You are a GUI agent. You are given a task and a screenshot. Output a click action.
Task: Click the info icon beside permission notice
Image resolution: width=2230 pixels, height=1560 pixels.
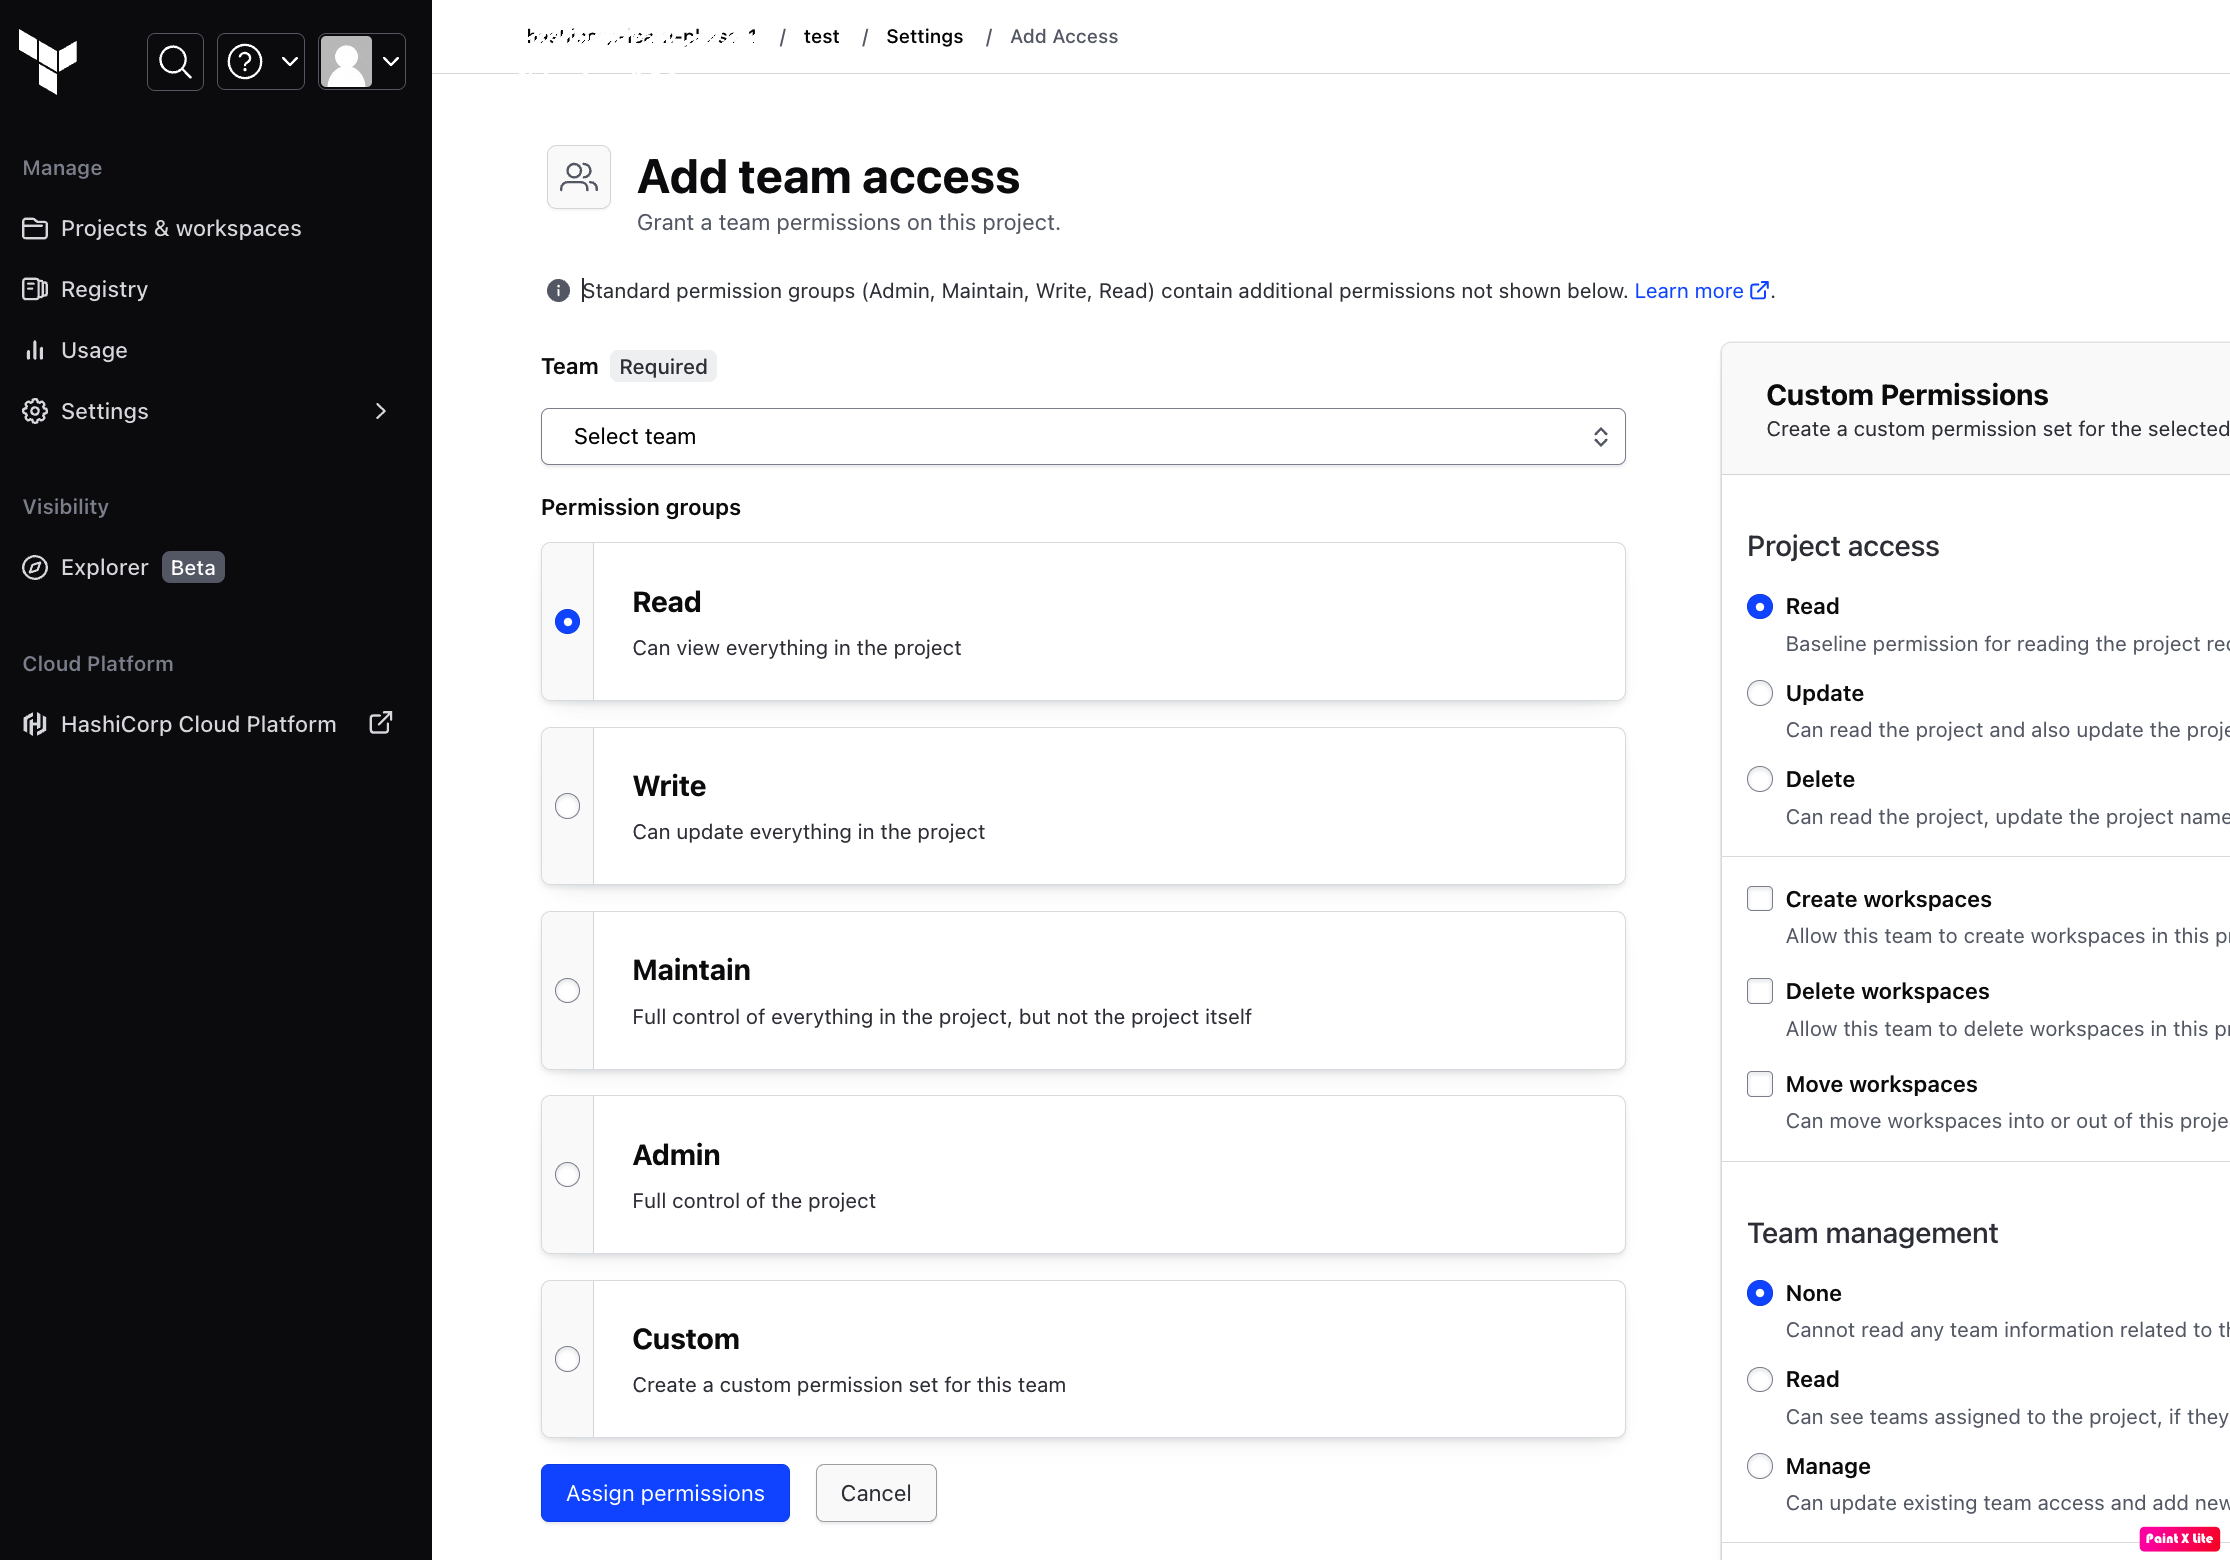click(x=558, y=291)
